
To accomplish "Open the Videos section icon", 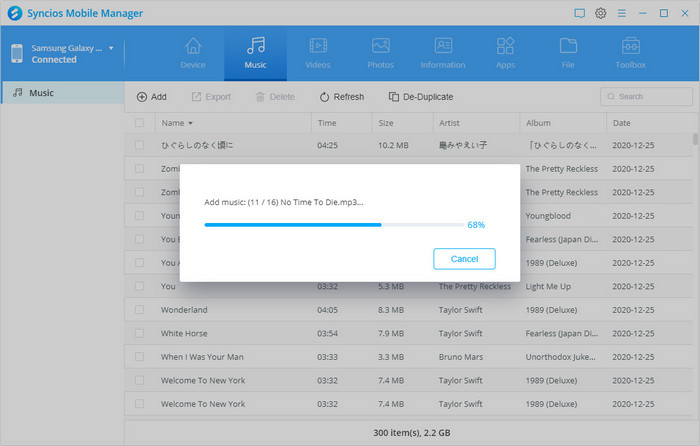I will click(x=318, y=46).
